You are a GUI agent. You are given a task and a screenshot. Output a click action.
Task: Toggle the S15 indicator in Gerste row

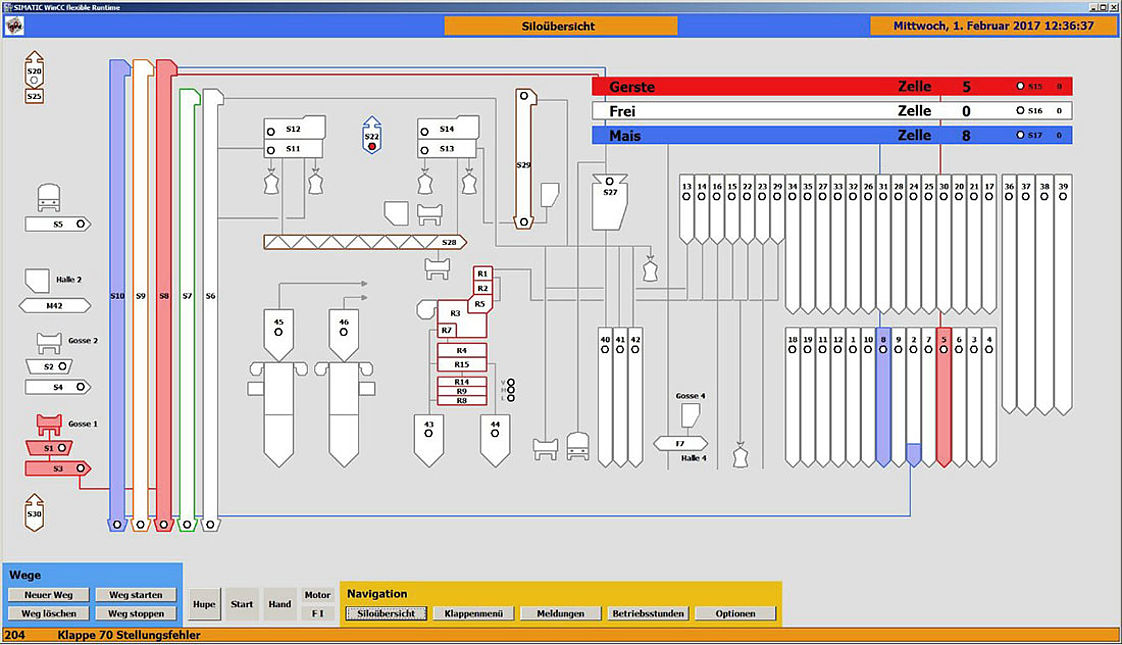pos(1020,86)
